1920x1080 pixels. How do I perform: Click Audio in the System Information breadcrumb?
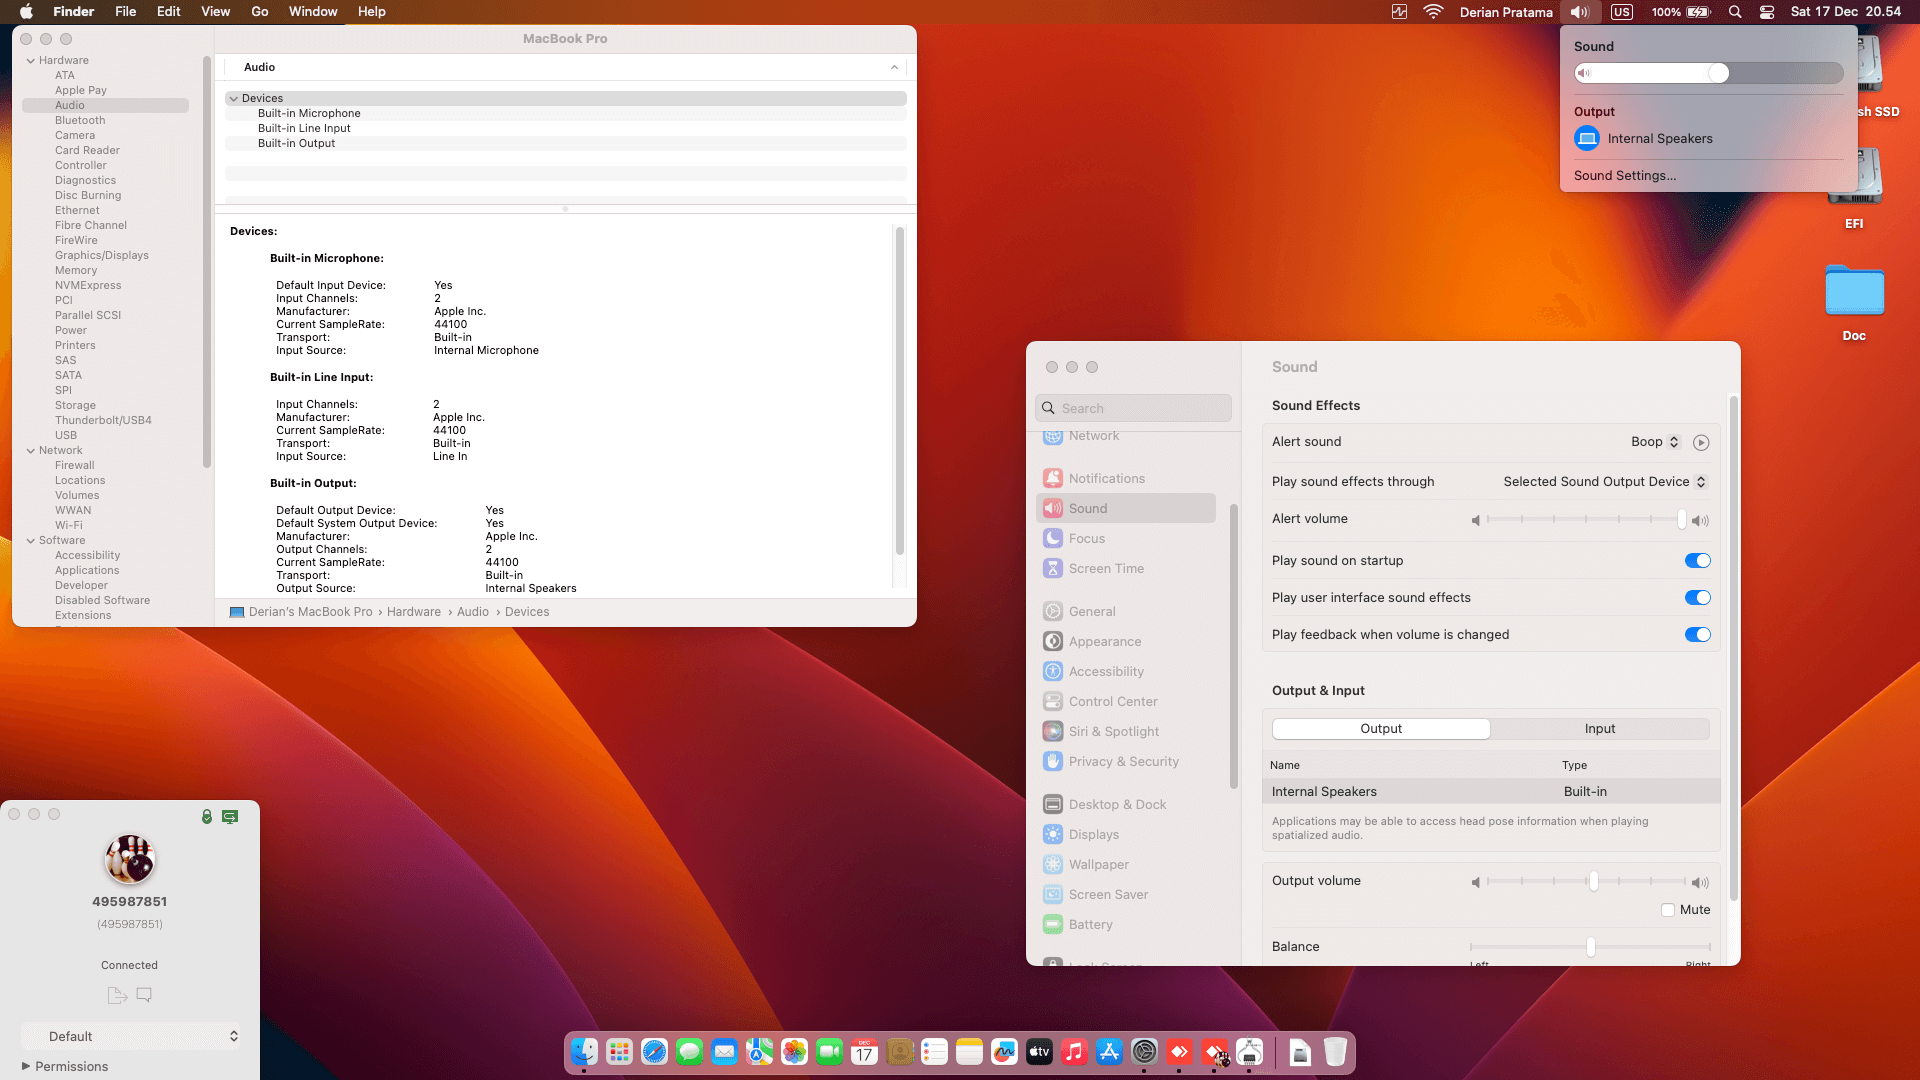(473, 611)
